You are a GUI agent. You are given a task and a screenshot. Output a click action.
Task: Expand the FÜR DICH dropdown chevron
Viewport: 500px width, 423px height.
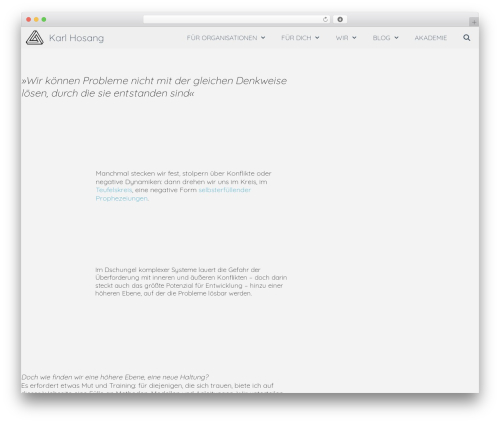317,38
